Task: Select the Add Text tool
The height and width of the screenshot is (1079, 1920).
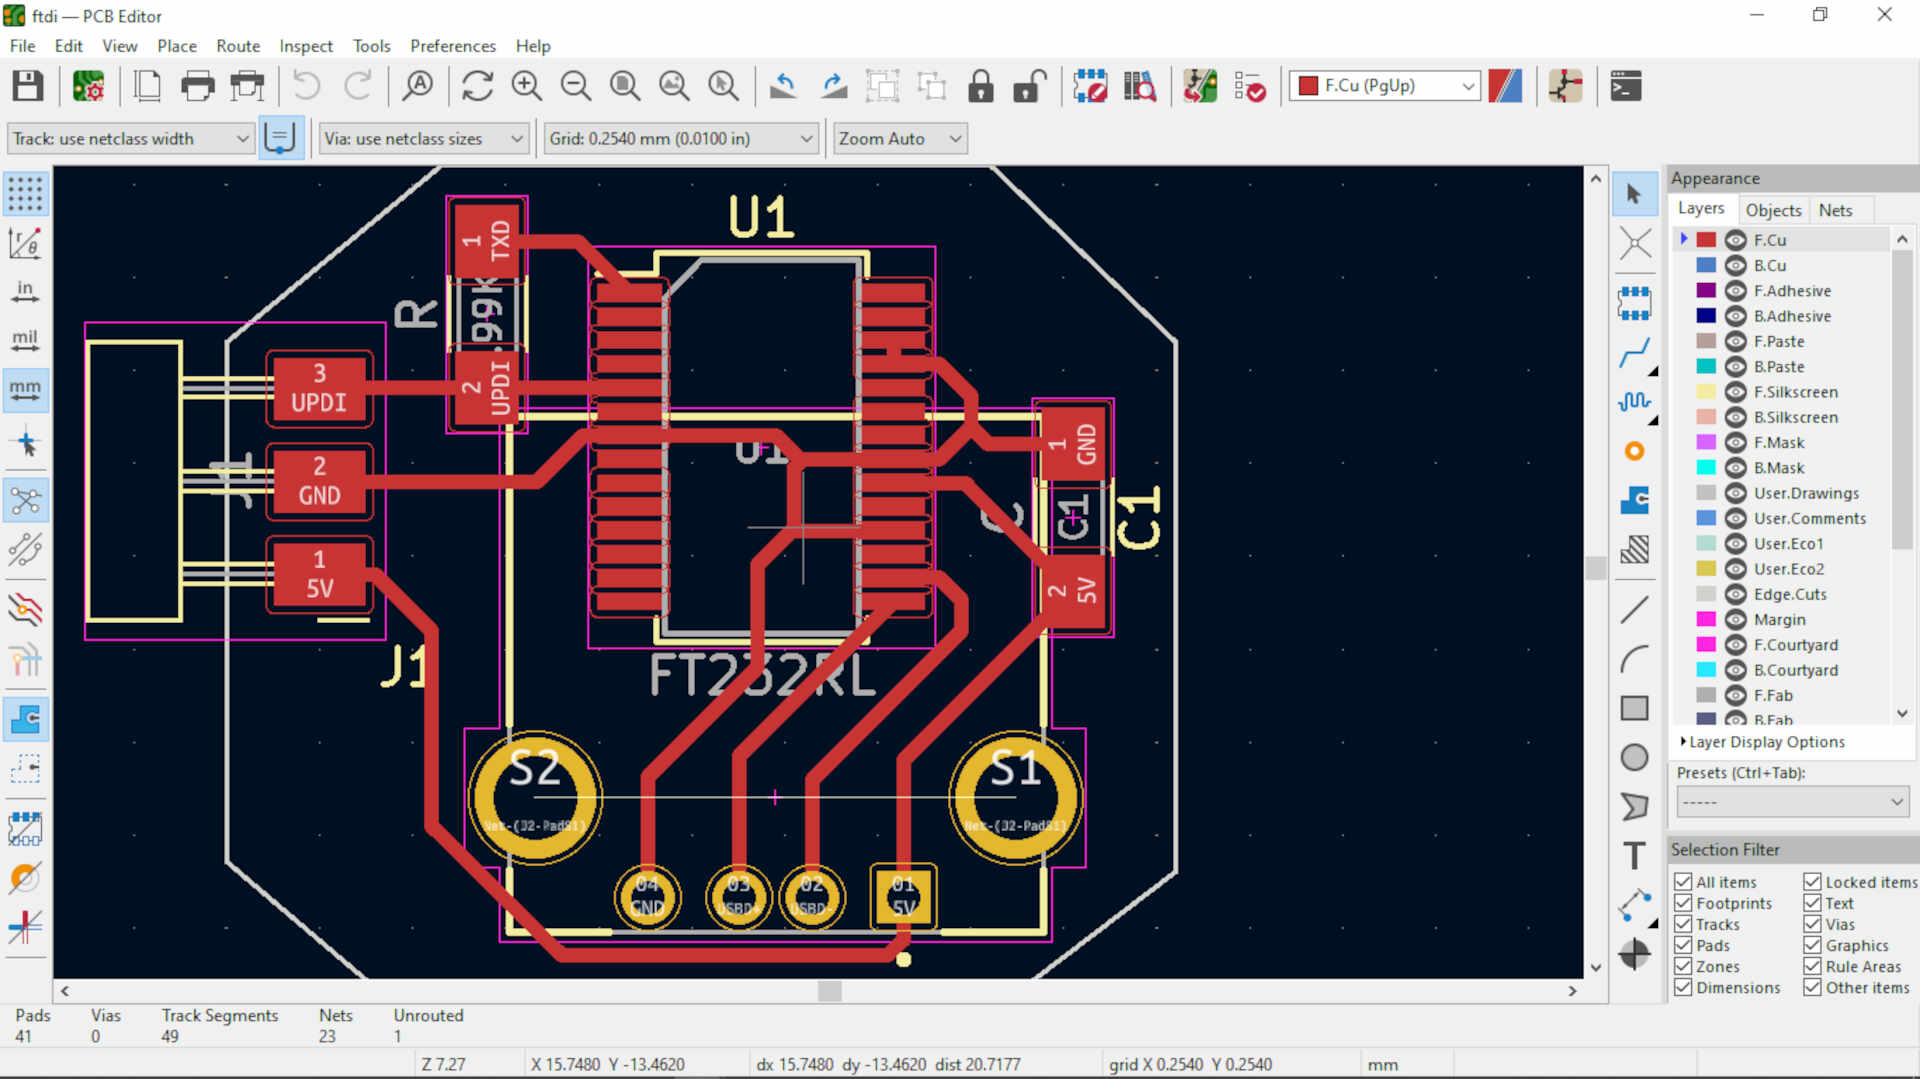Action: pos(1634,855)
